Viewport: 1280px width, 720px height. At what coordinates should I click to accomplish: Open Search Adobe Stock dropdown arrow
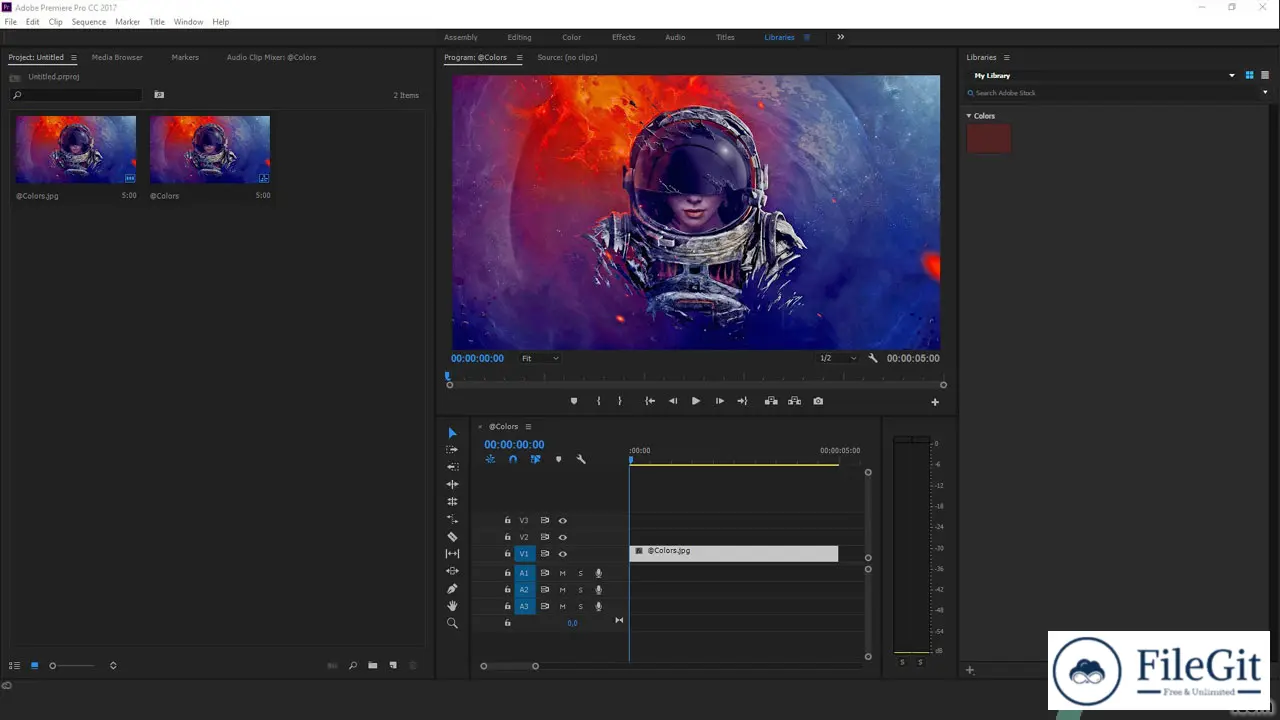(x=1265, y=93)
